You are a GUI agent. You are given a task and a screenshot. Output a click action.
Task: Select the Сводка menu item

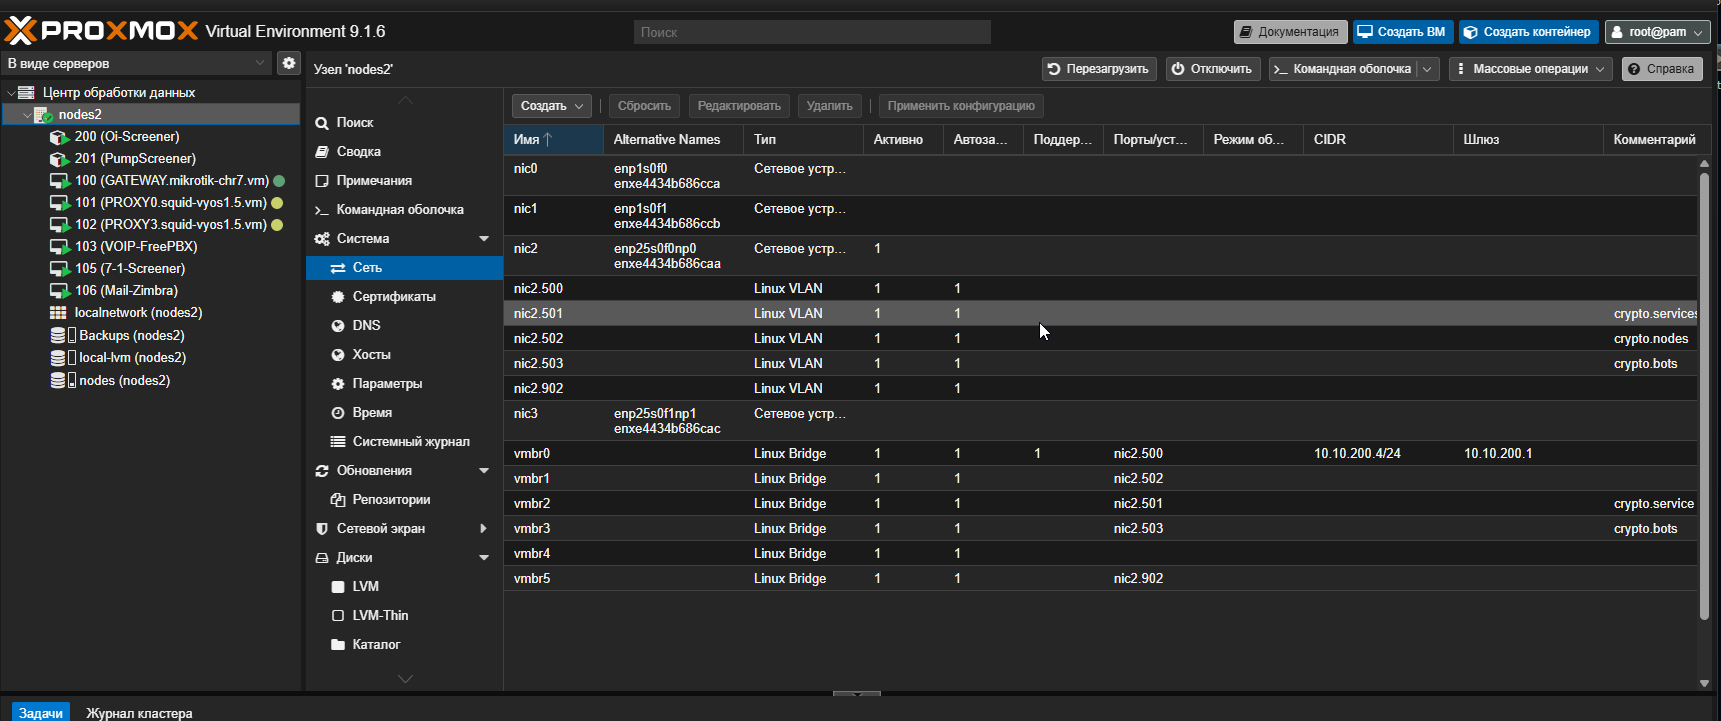358,152
